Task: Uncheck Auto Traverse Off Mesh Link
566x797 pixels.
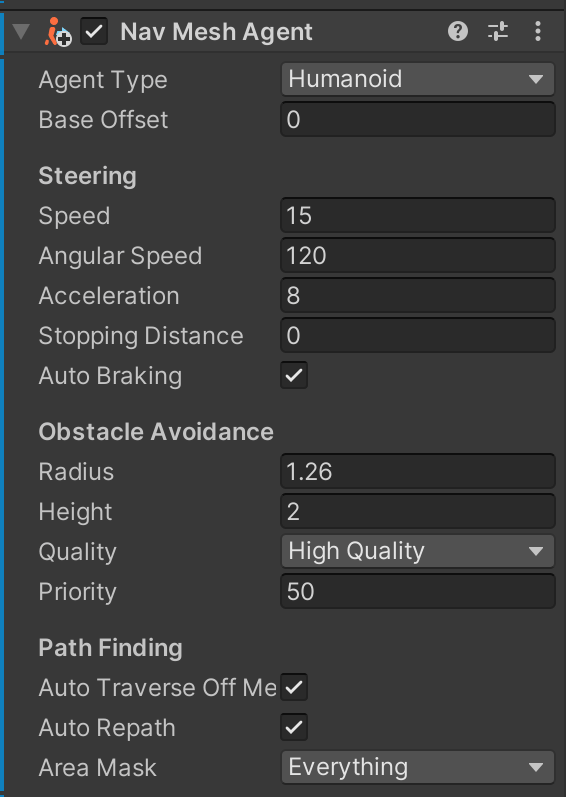Action: click(294, 687)
